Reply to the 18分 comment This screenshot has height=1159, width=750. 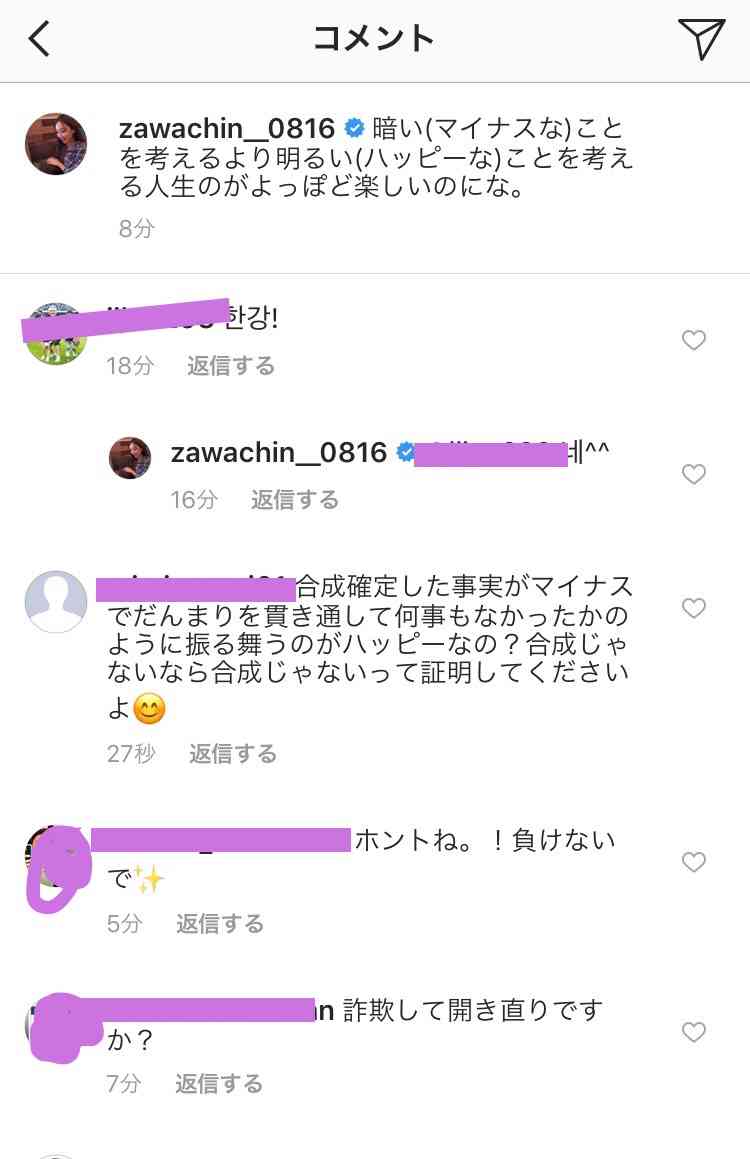231,366
